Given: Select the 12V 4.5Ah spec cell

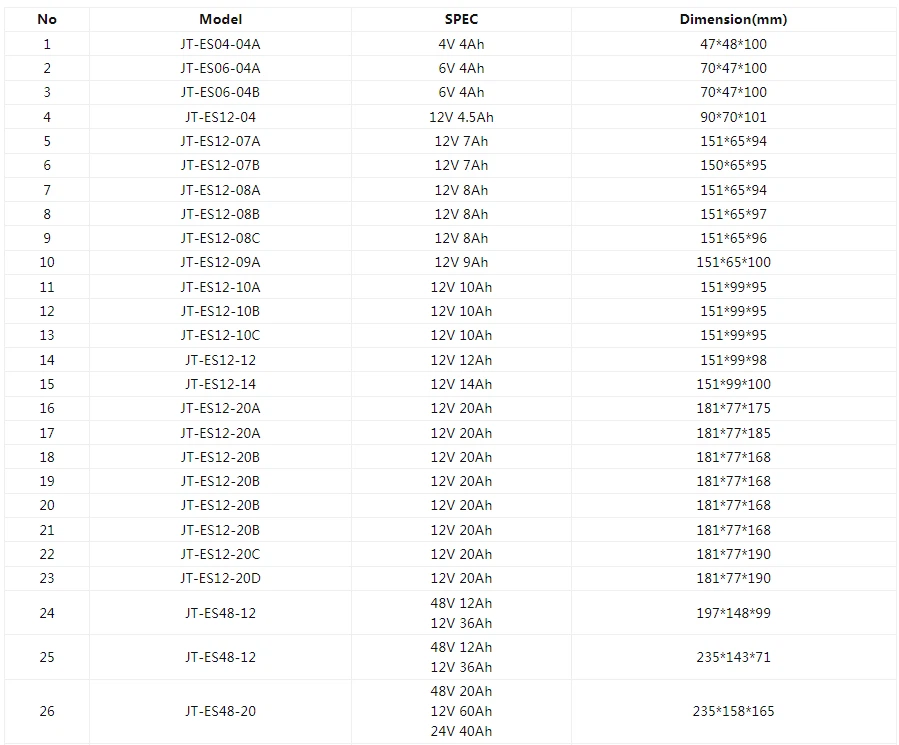Looking at the screenshot, I should click(461, 117).
